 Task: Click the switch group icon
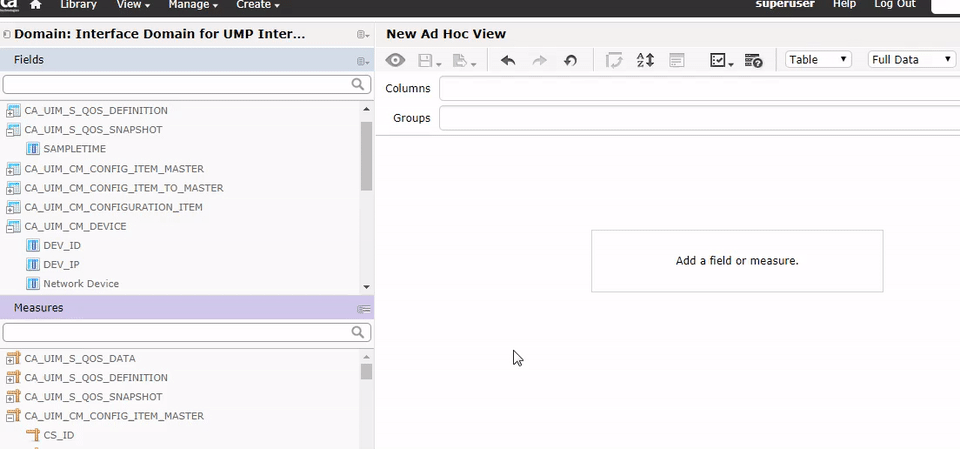point(614,60)
